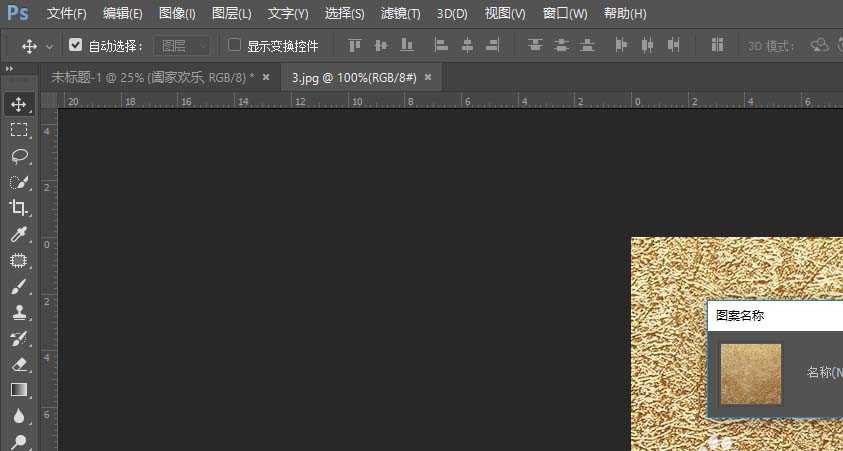This screenshot has width=843, height=451.
Task: Click the Align vertical centers icon
Action: click(x=381, y=46)
